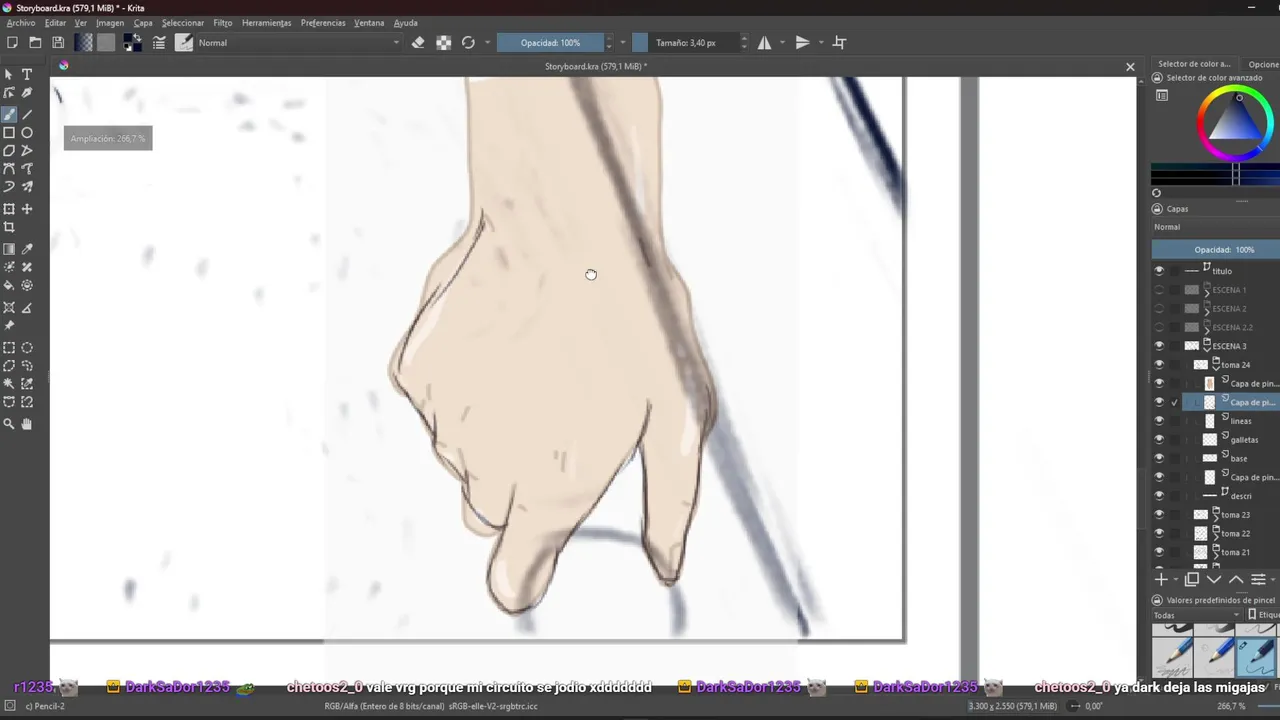Select the freehand brush tool
Viewport: 1280px width, 720px height.
[9, 114]
